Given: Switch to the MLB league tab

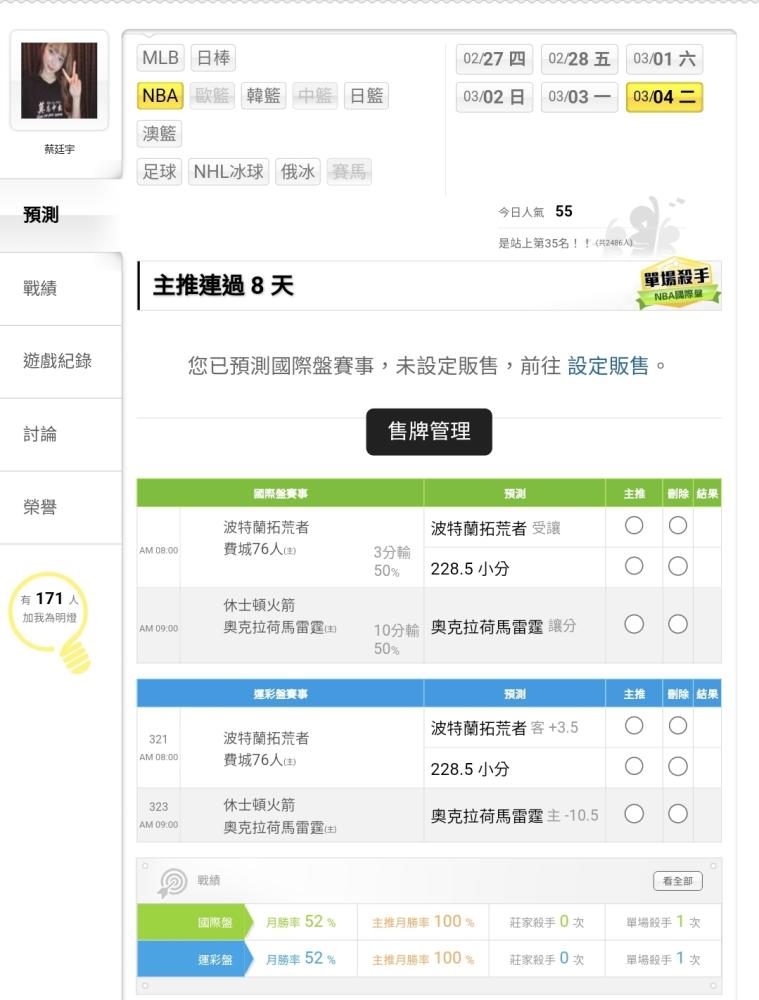Looking at the screenshot, I should [160, 58].
